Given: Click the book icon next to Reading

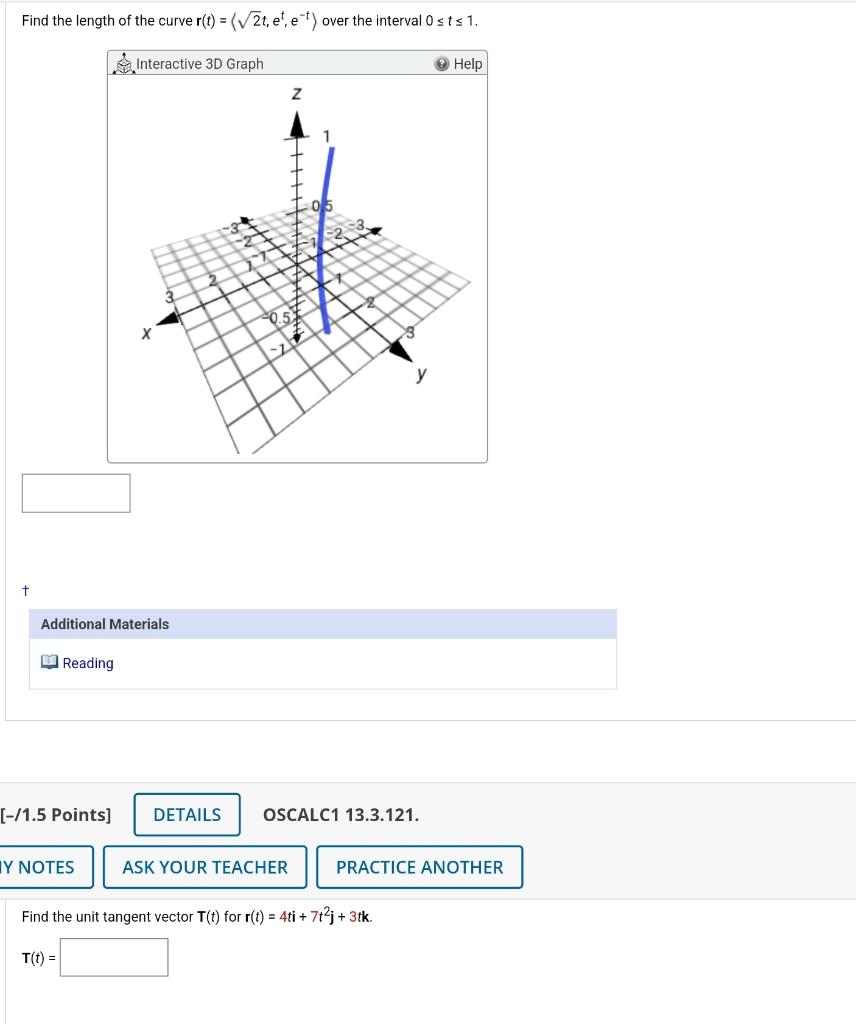Looking at the screenshot, I should click(x=49, y=662).
